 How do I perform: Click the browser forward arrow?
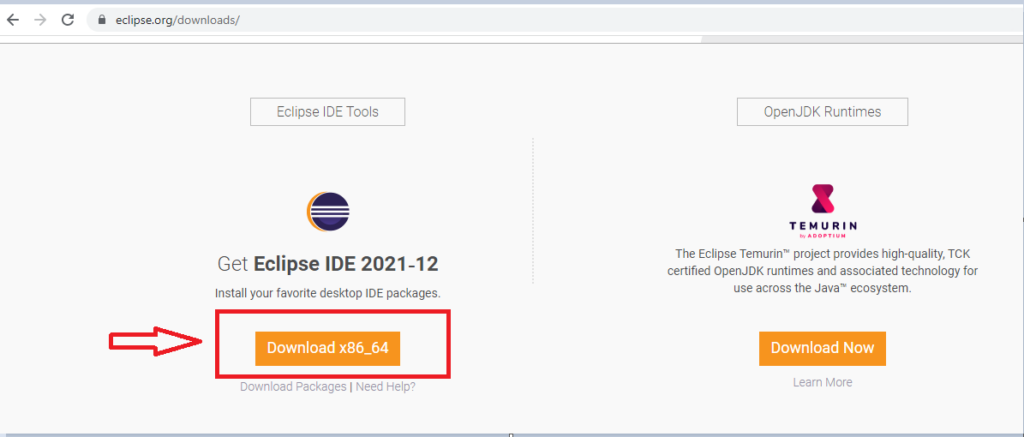coord(40,20)
